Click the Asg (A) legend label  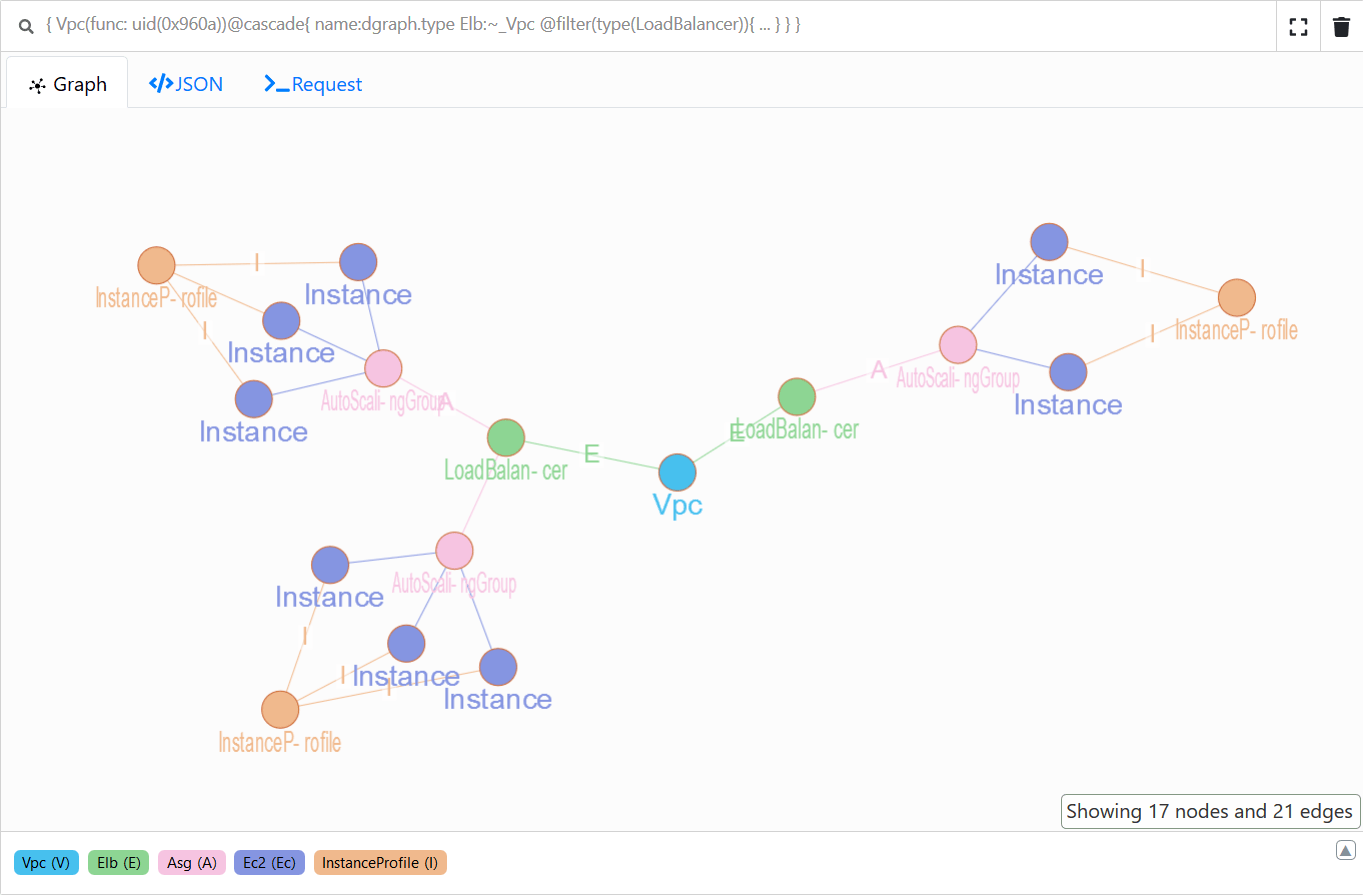(x=191, y=863)
